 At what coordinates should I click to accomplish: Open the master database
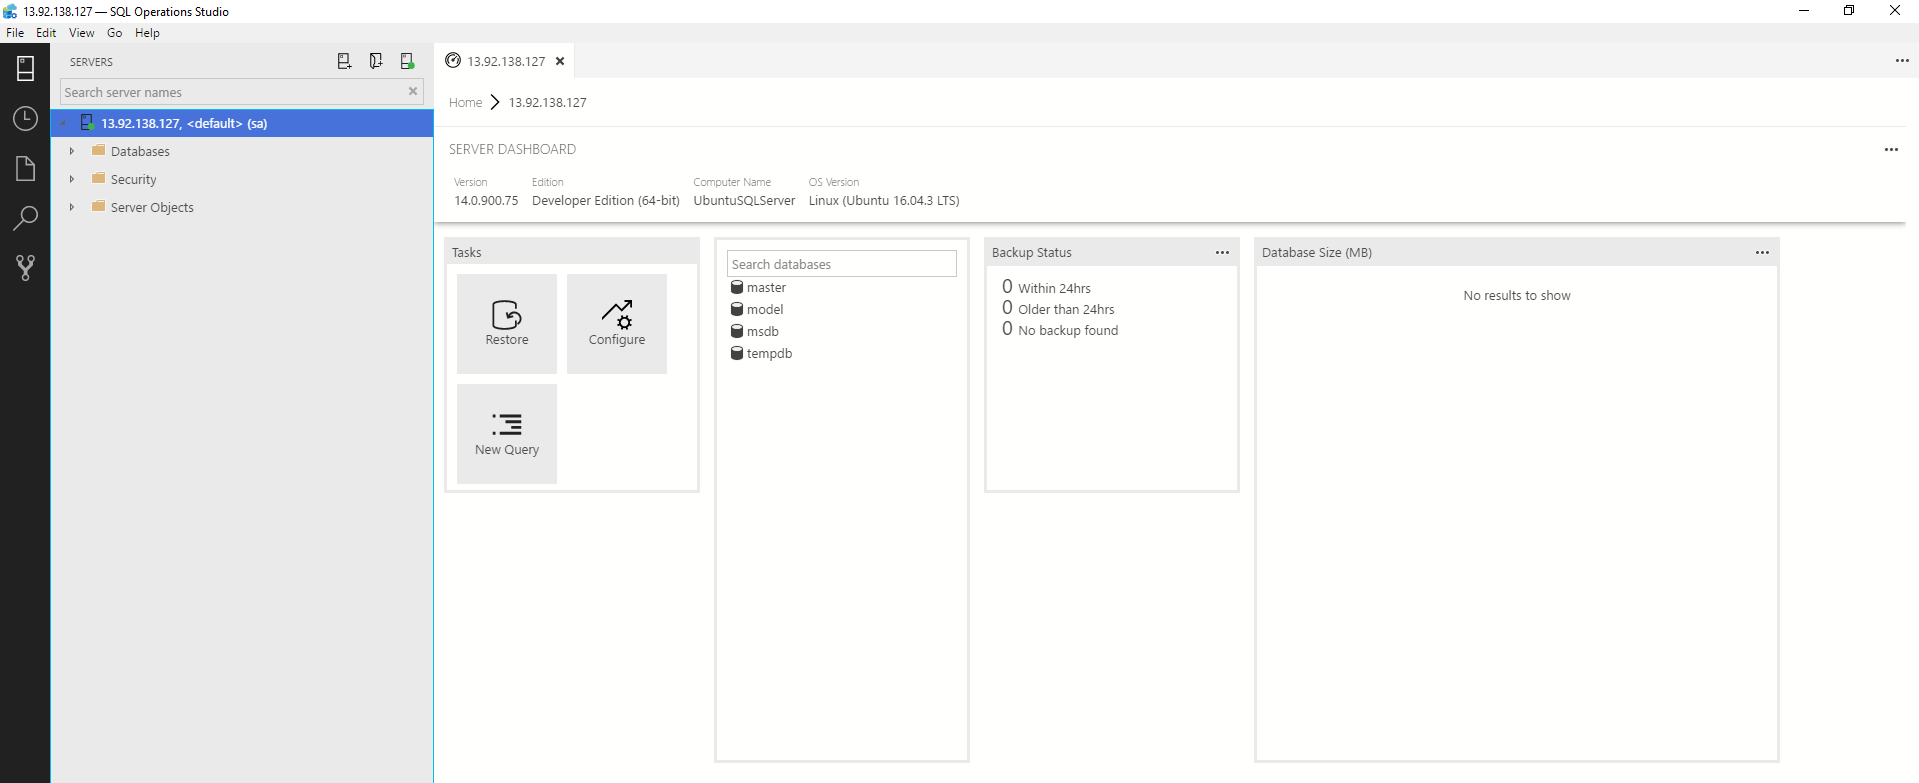pos(766,287)
